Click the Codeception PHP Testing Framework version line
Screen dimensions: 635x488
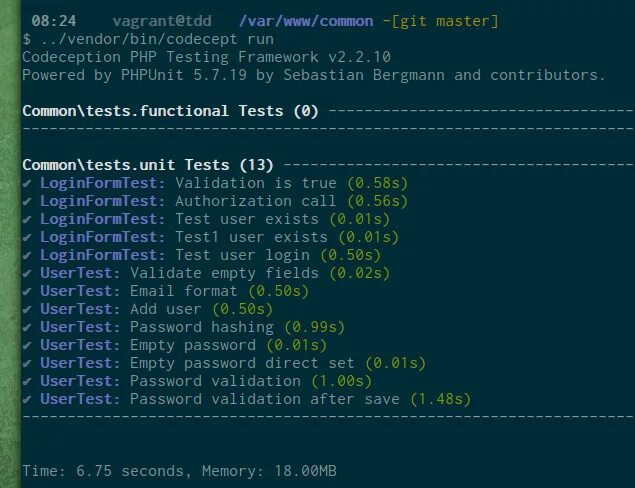point(207,57)
